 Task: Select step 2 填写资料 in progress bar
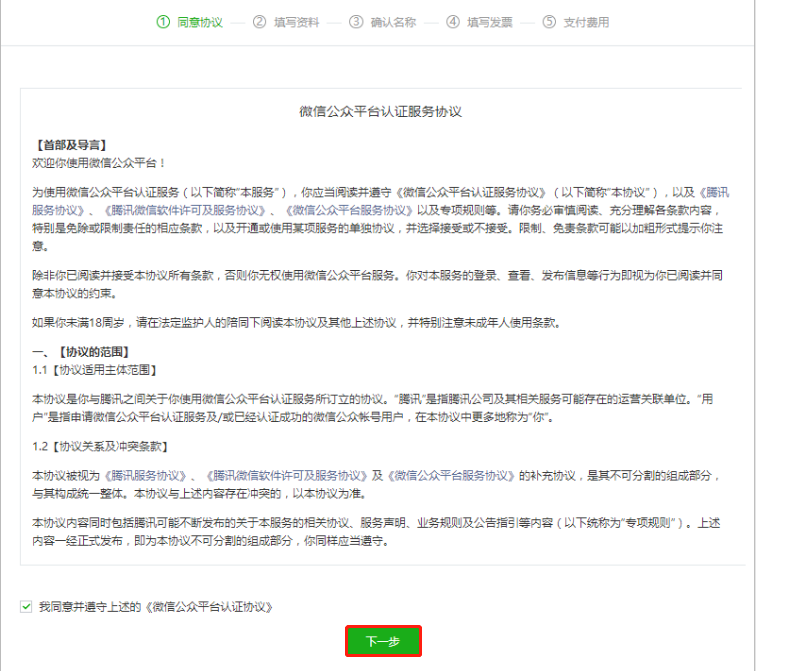(286, 22)
